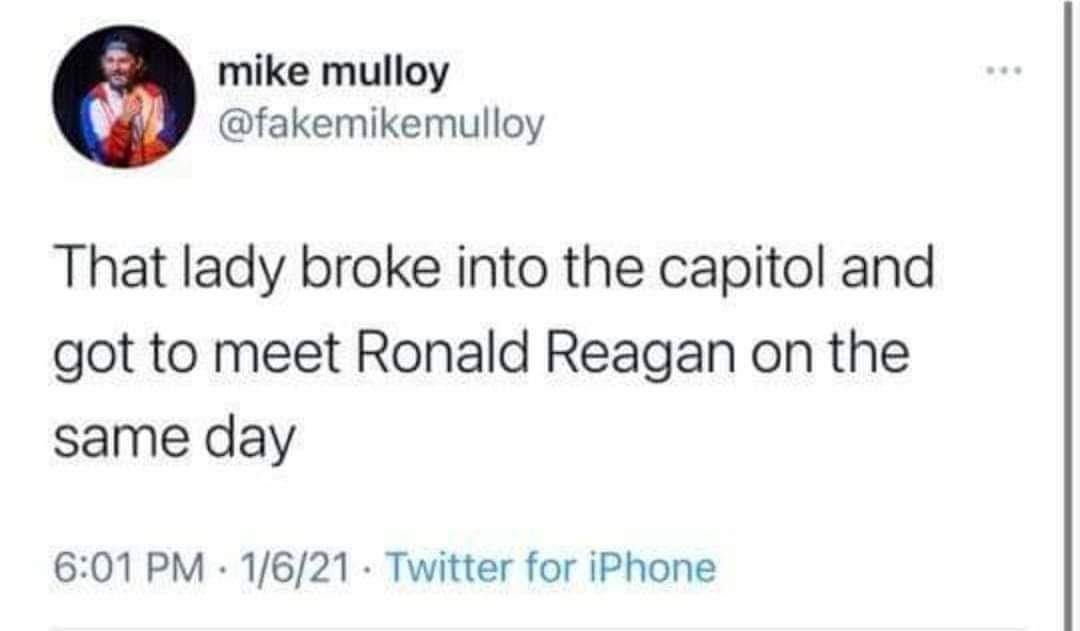1080x631 pixels.
Task: Click the @fakemikemulloy handle
Action: (380, 125)
